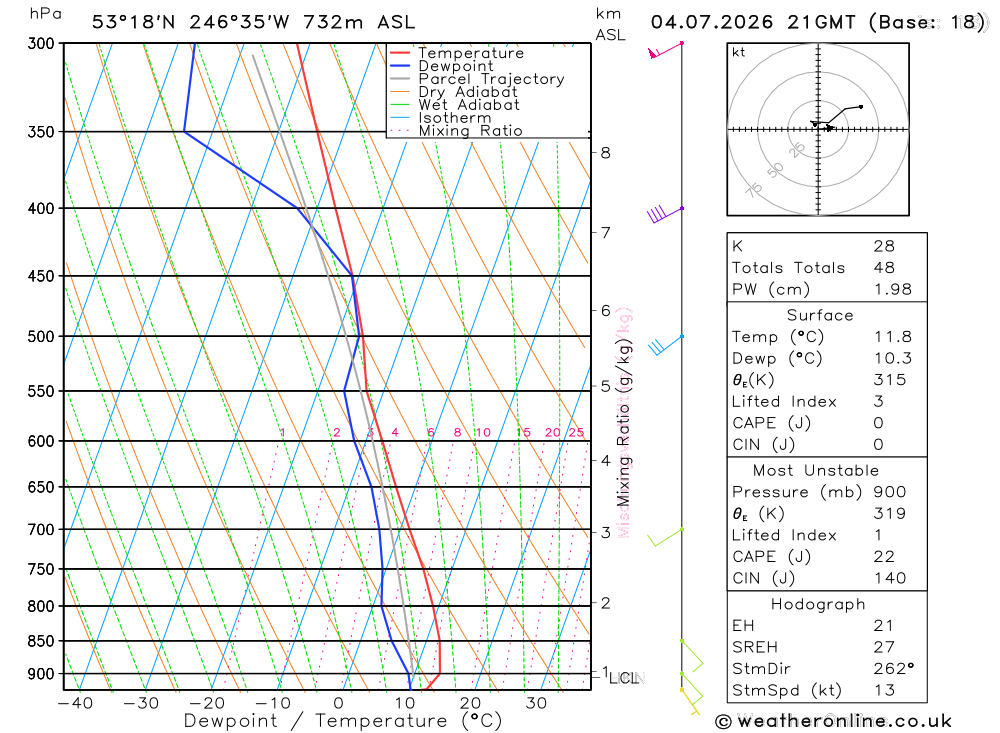Screen dimensions: 1000x733
Task: Click the 400 hPa pressure label
Action: [41, 209]
